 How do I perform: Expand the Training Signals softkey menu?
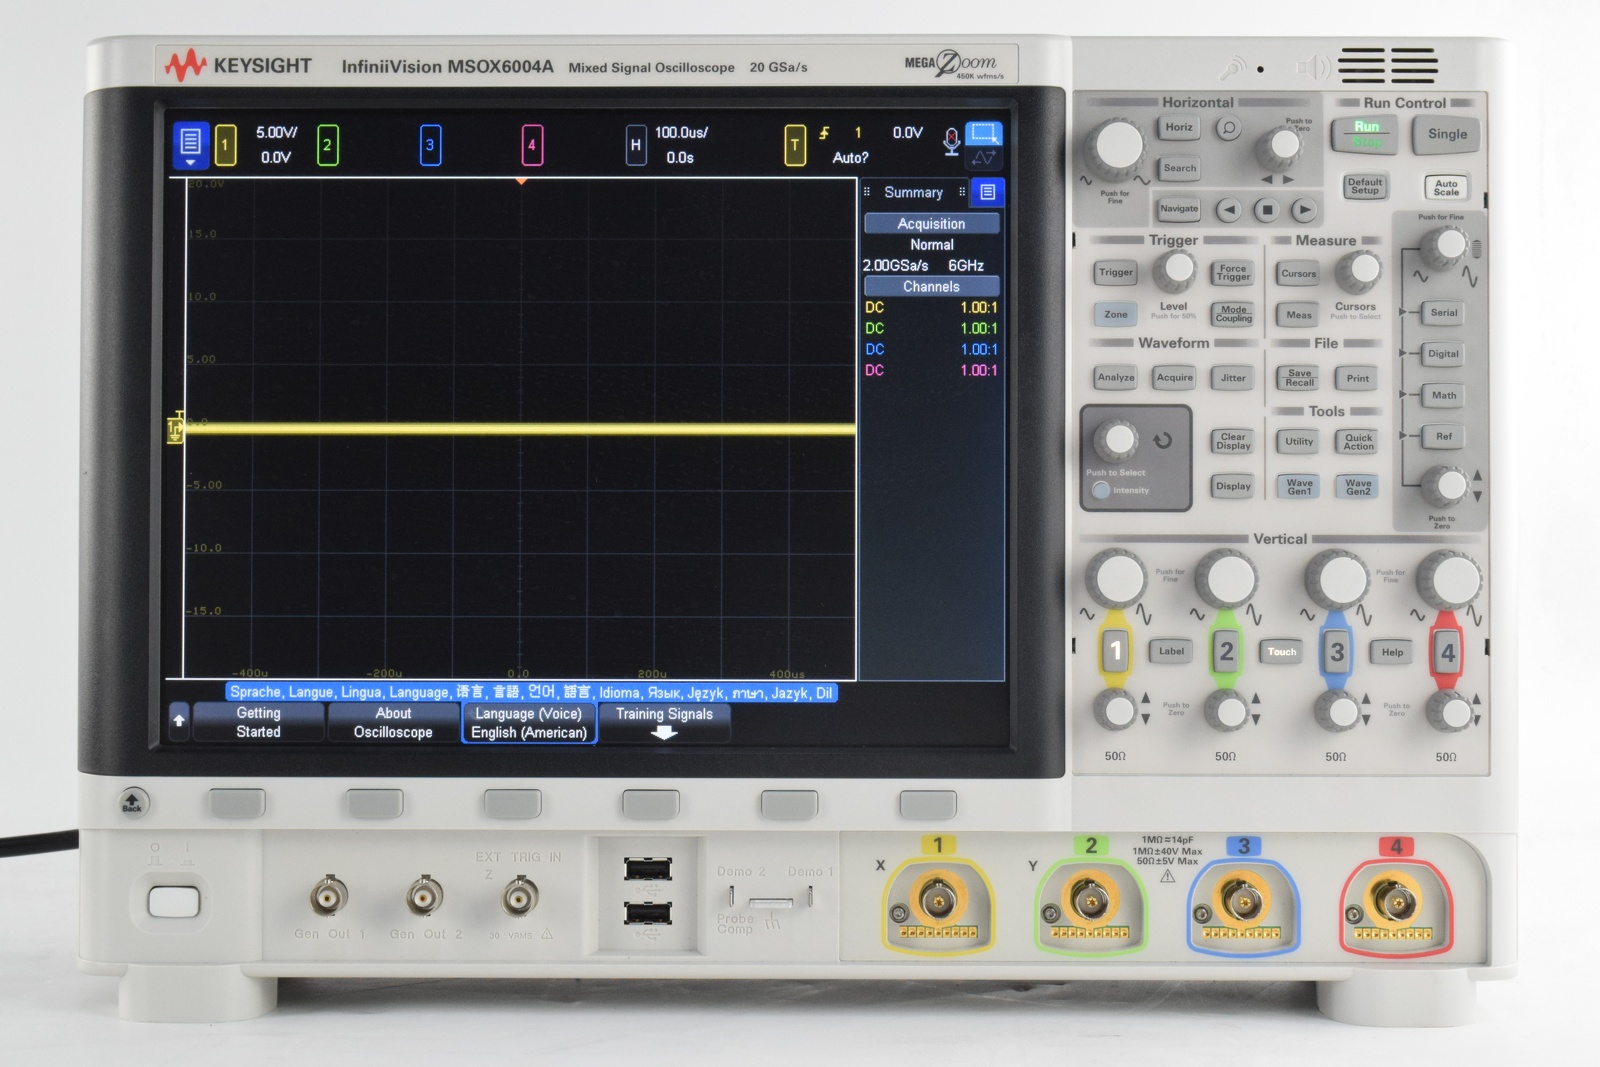pyautogui.click(x=664, y=723)
